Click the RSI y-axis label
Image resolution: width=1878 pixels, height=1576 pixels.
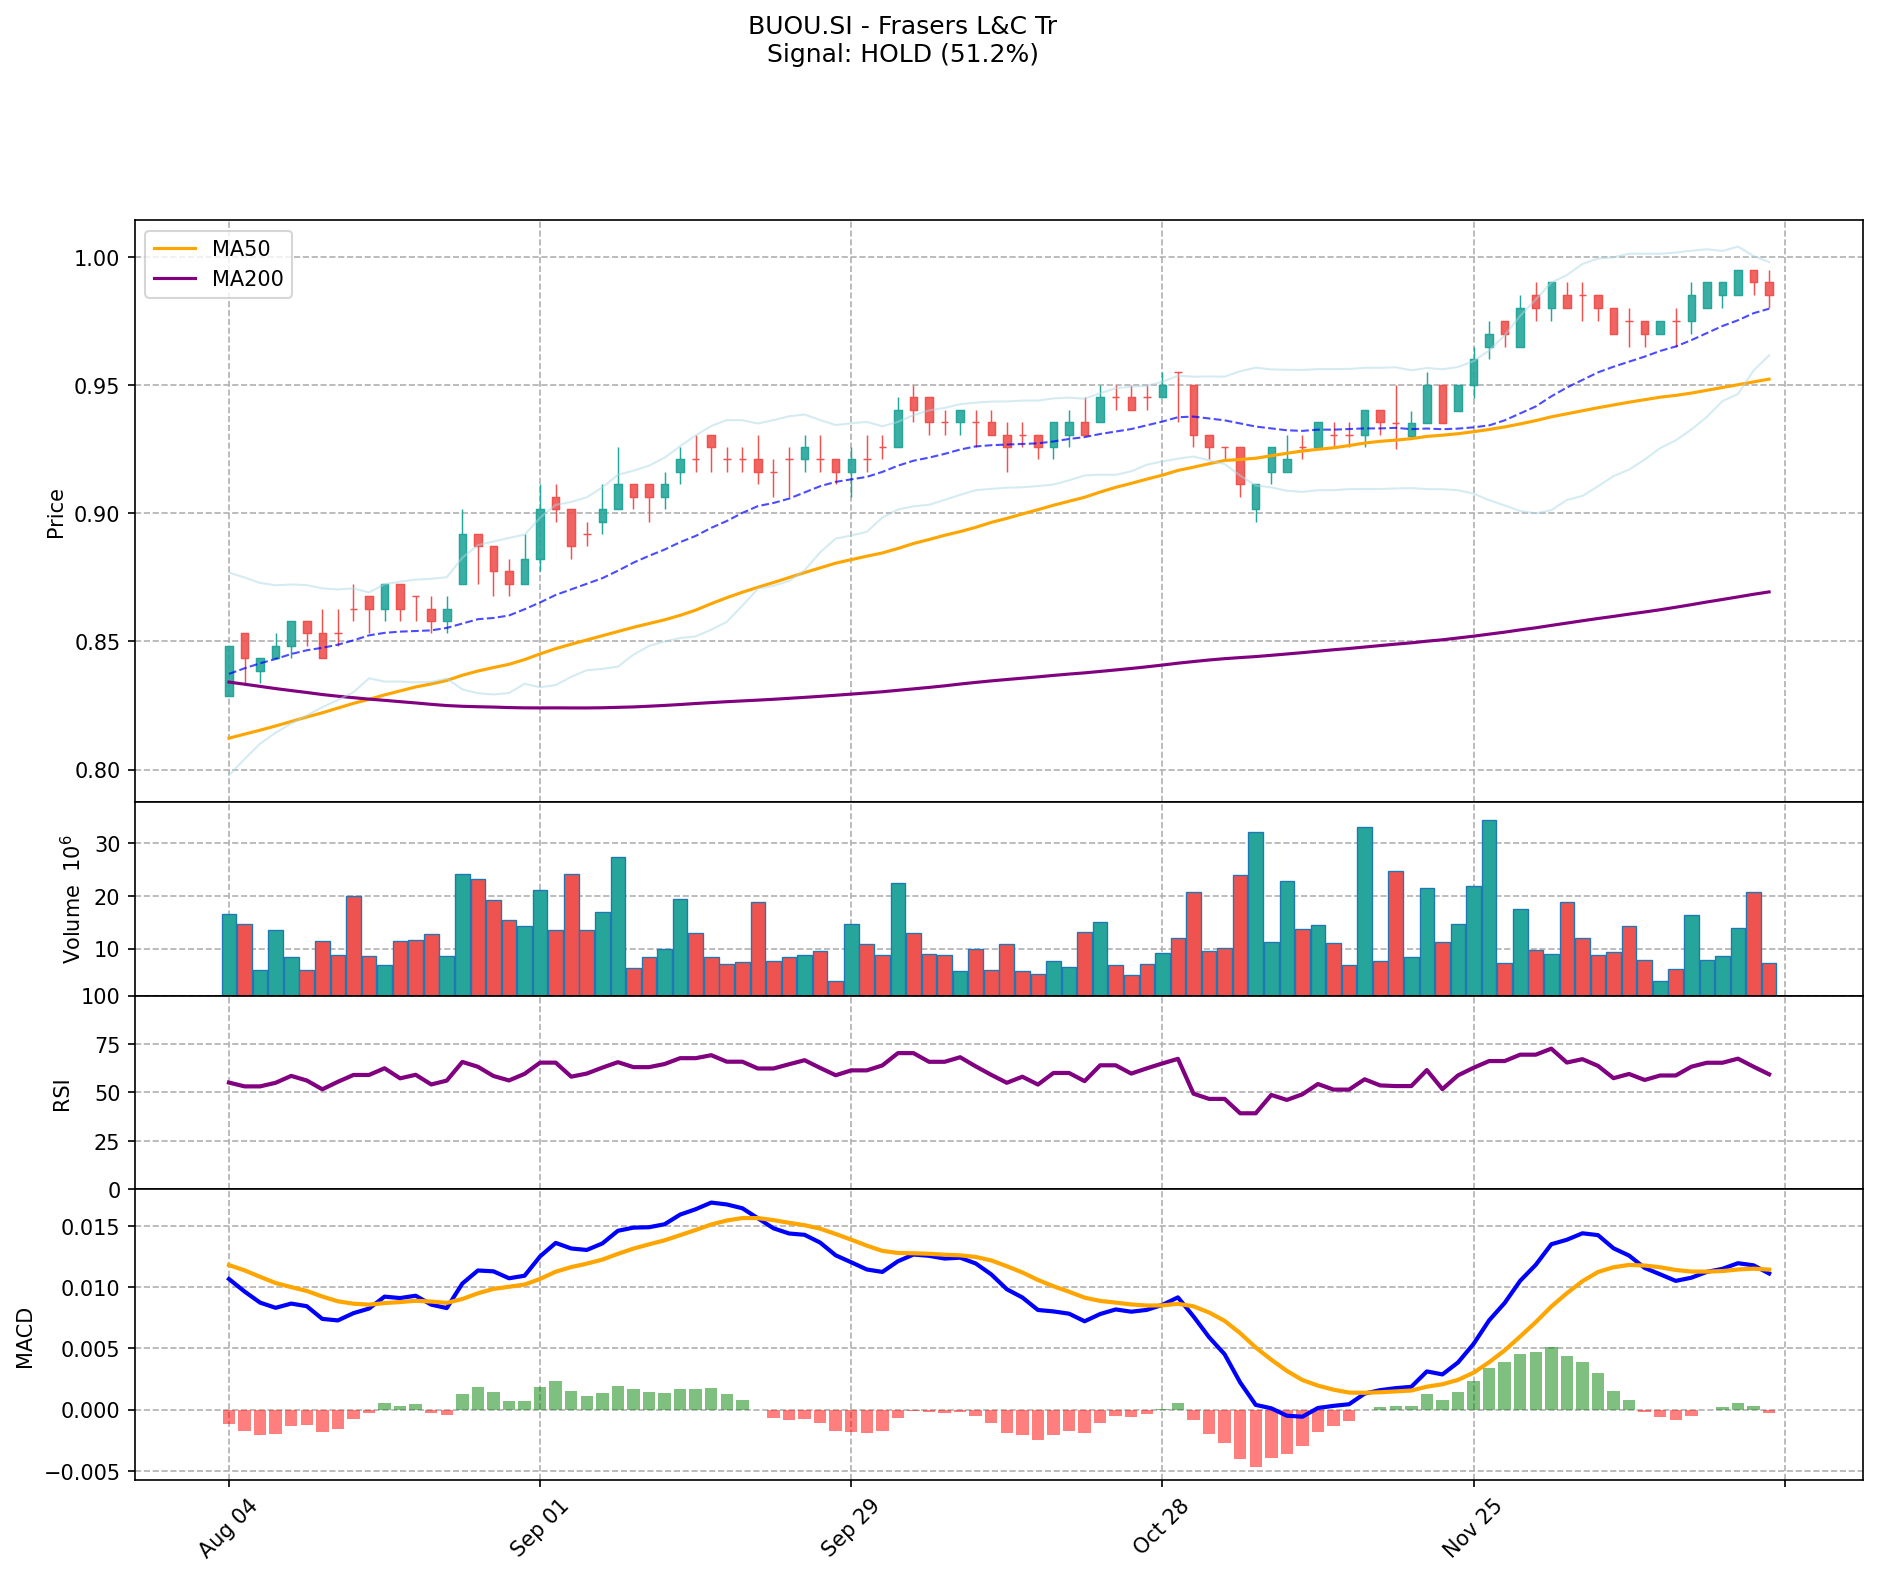pos(62,1094)
